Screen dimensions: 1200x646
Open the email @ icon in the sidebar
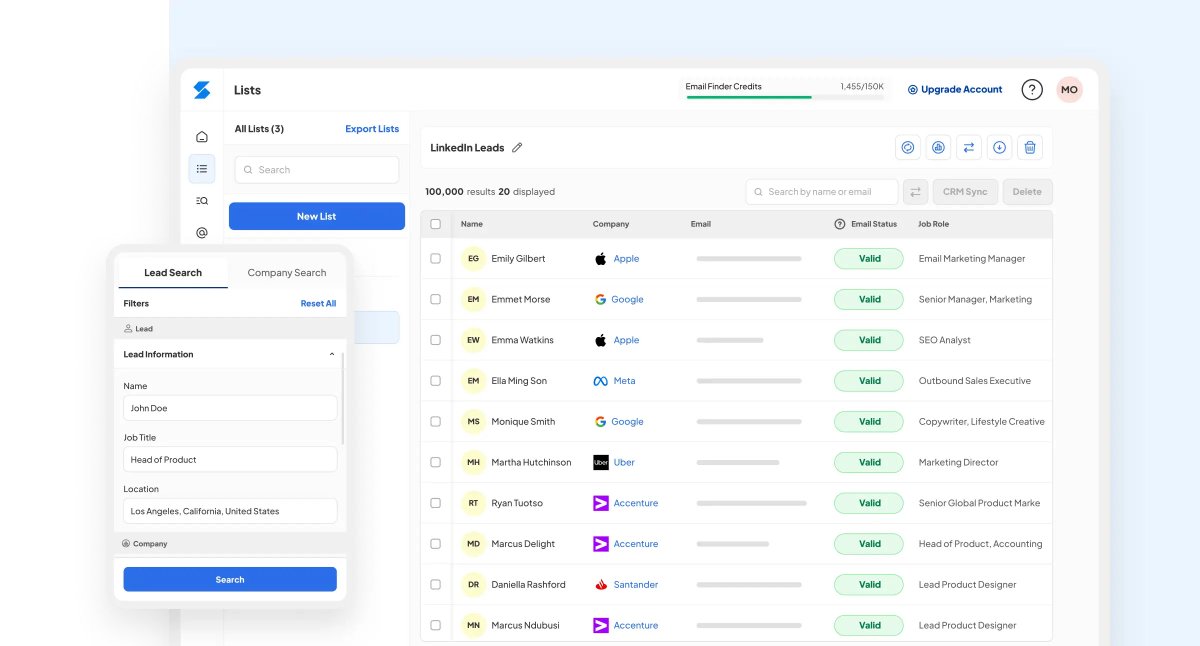(202, 233)
